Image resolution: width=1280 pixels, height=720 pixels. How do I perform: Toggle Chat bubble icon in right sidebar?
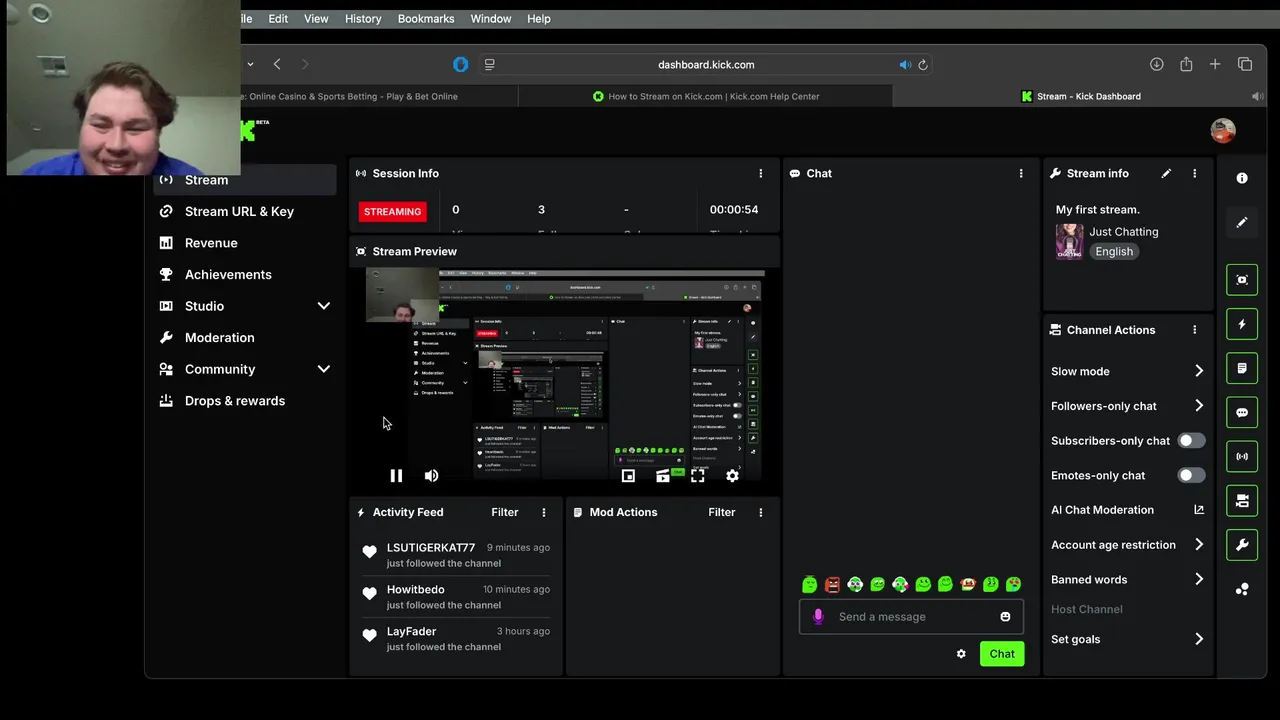tap(1242, 412)
